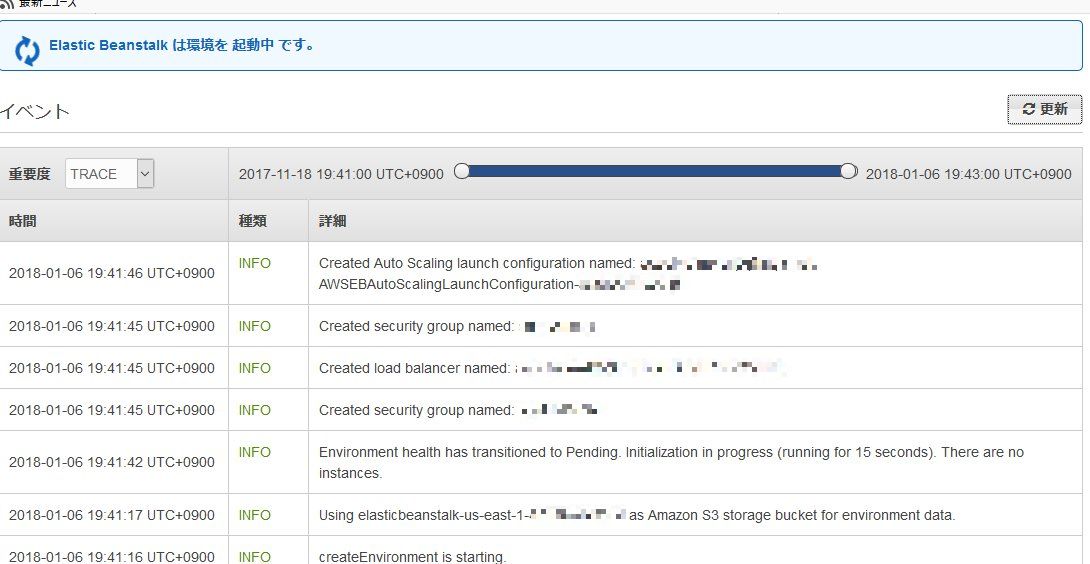Click the middle of the blue time range bar
The width and height of the screenshot is (1090, 564).
tap(655, 172)
